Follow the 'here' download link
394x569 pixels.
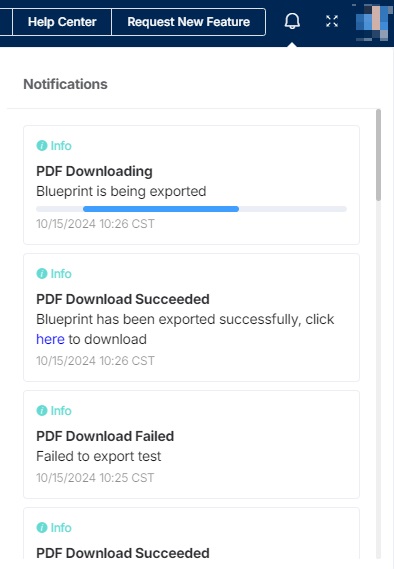tap(50, 339)
